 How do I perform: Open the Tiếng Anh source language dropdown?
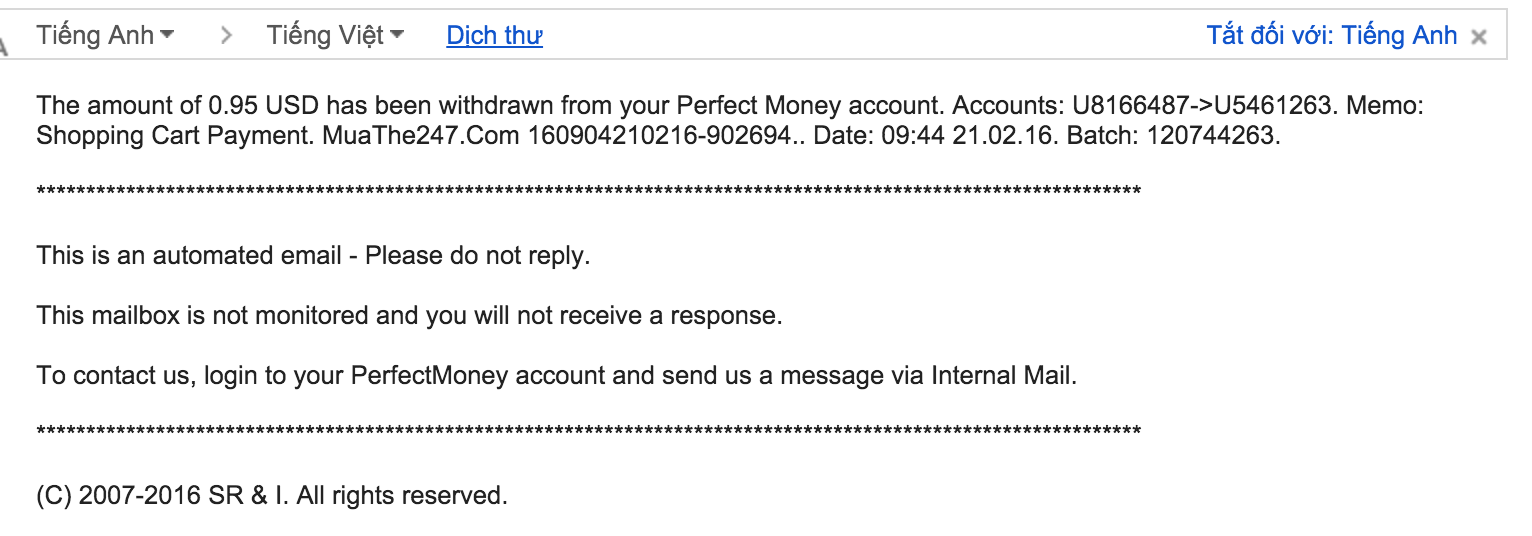(105, 36)
